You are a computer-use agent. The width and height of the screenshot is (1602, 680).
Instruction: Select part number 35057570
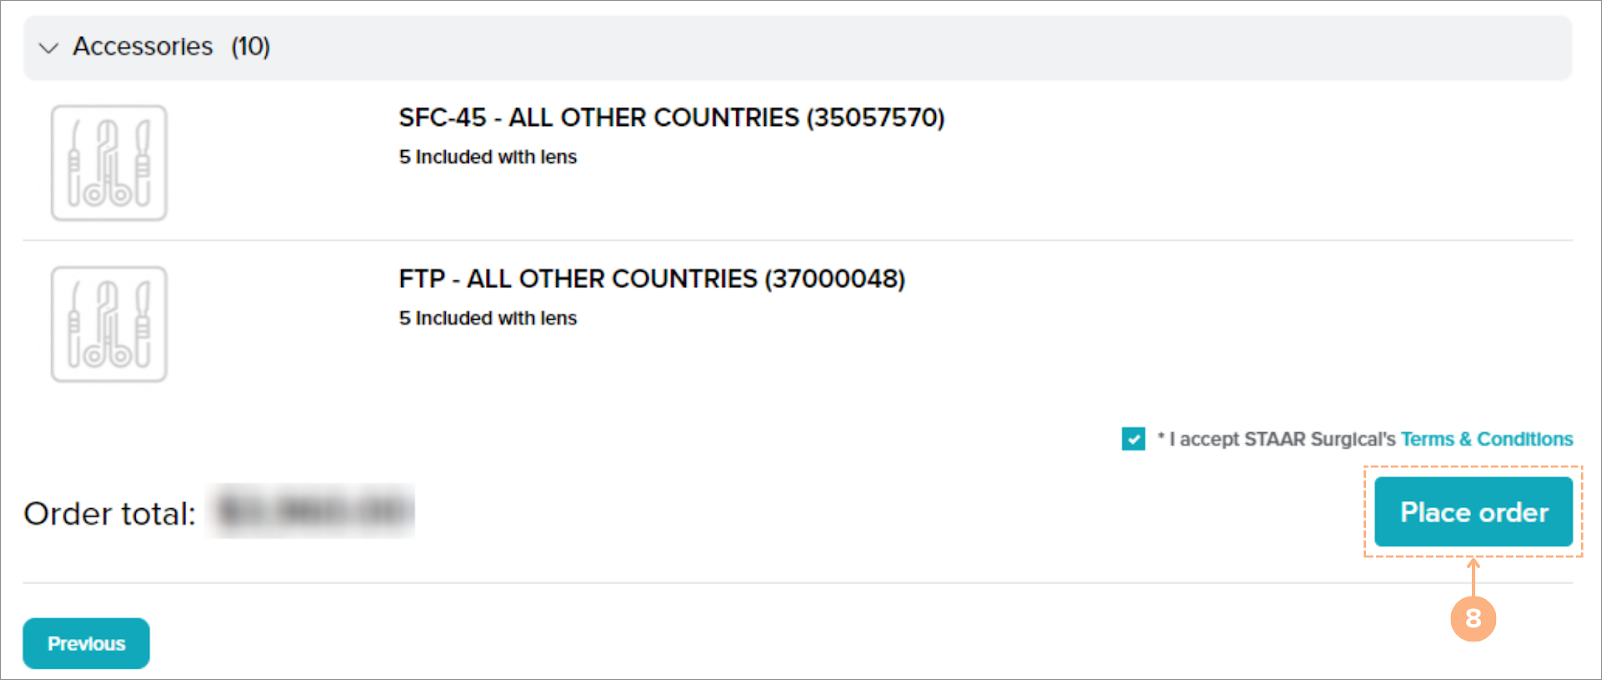tap(875, 118)
